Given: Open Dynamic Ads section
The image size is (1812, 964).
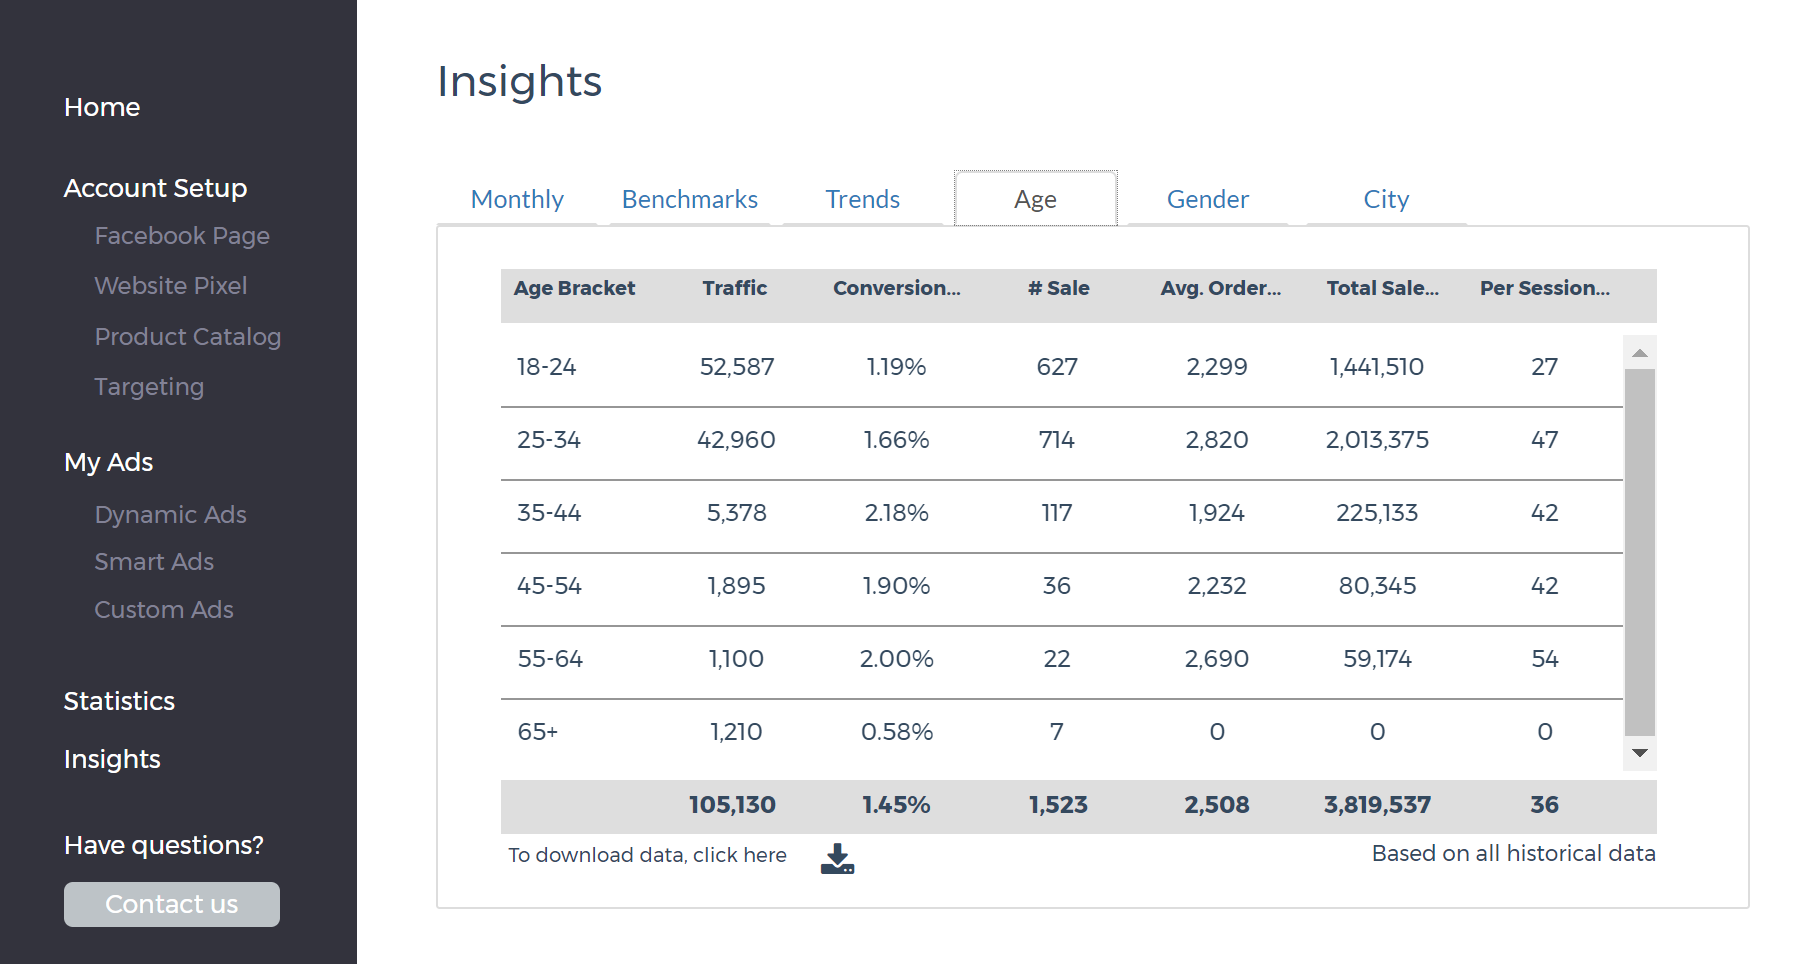Looking at the screenshot, I should pyautogui.click(x=170, y=515).
